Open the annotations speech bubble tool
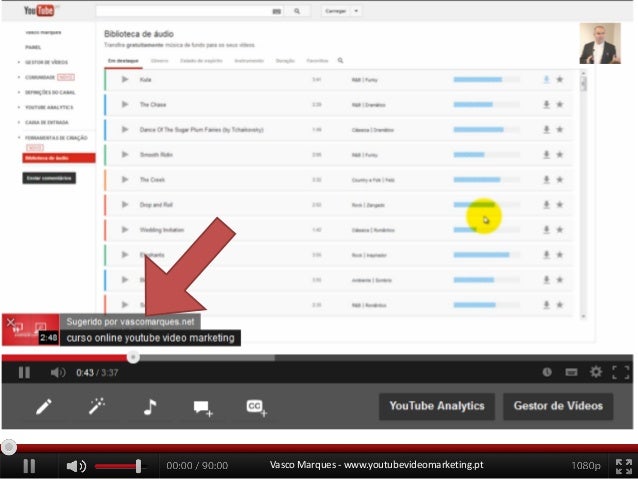 pos(203,408)
